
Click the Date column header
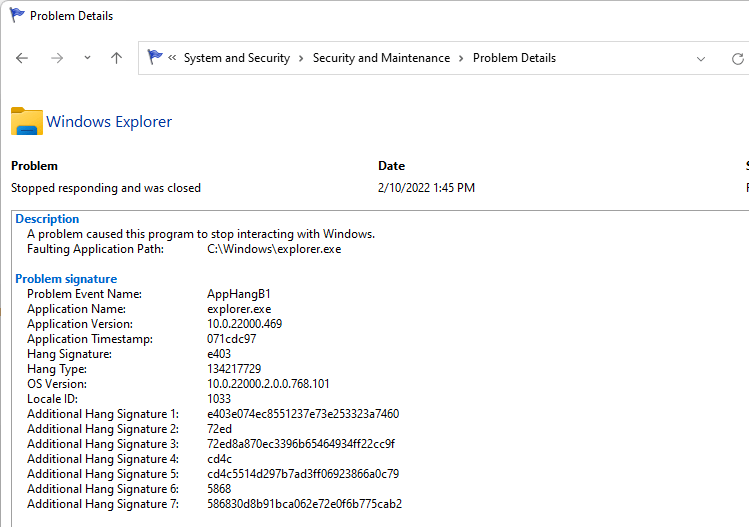click(x=391, y=166)
